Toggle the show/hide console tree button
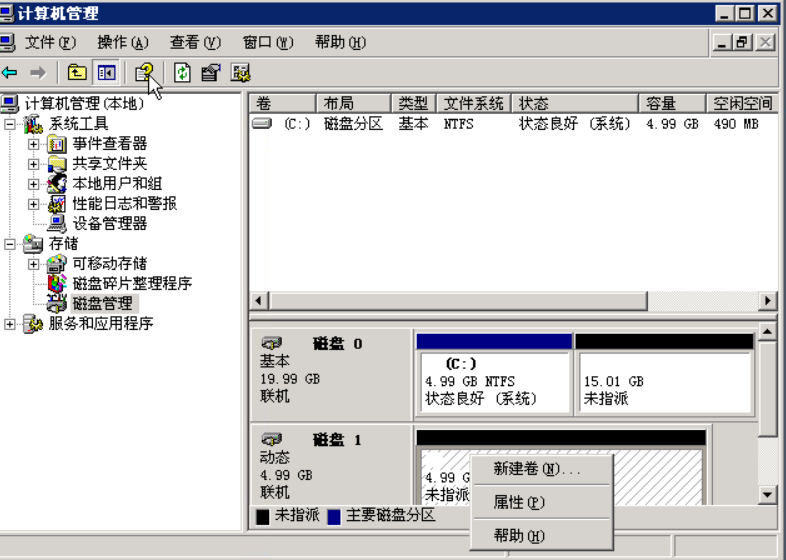The width and height of the screenshot is (786, 560). click(x=106, y=73)
